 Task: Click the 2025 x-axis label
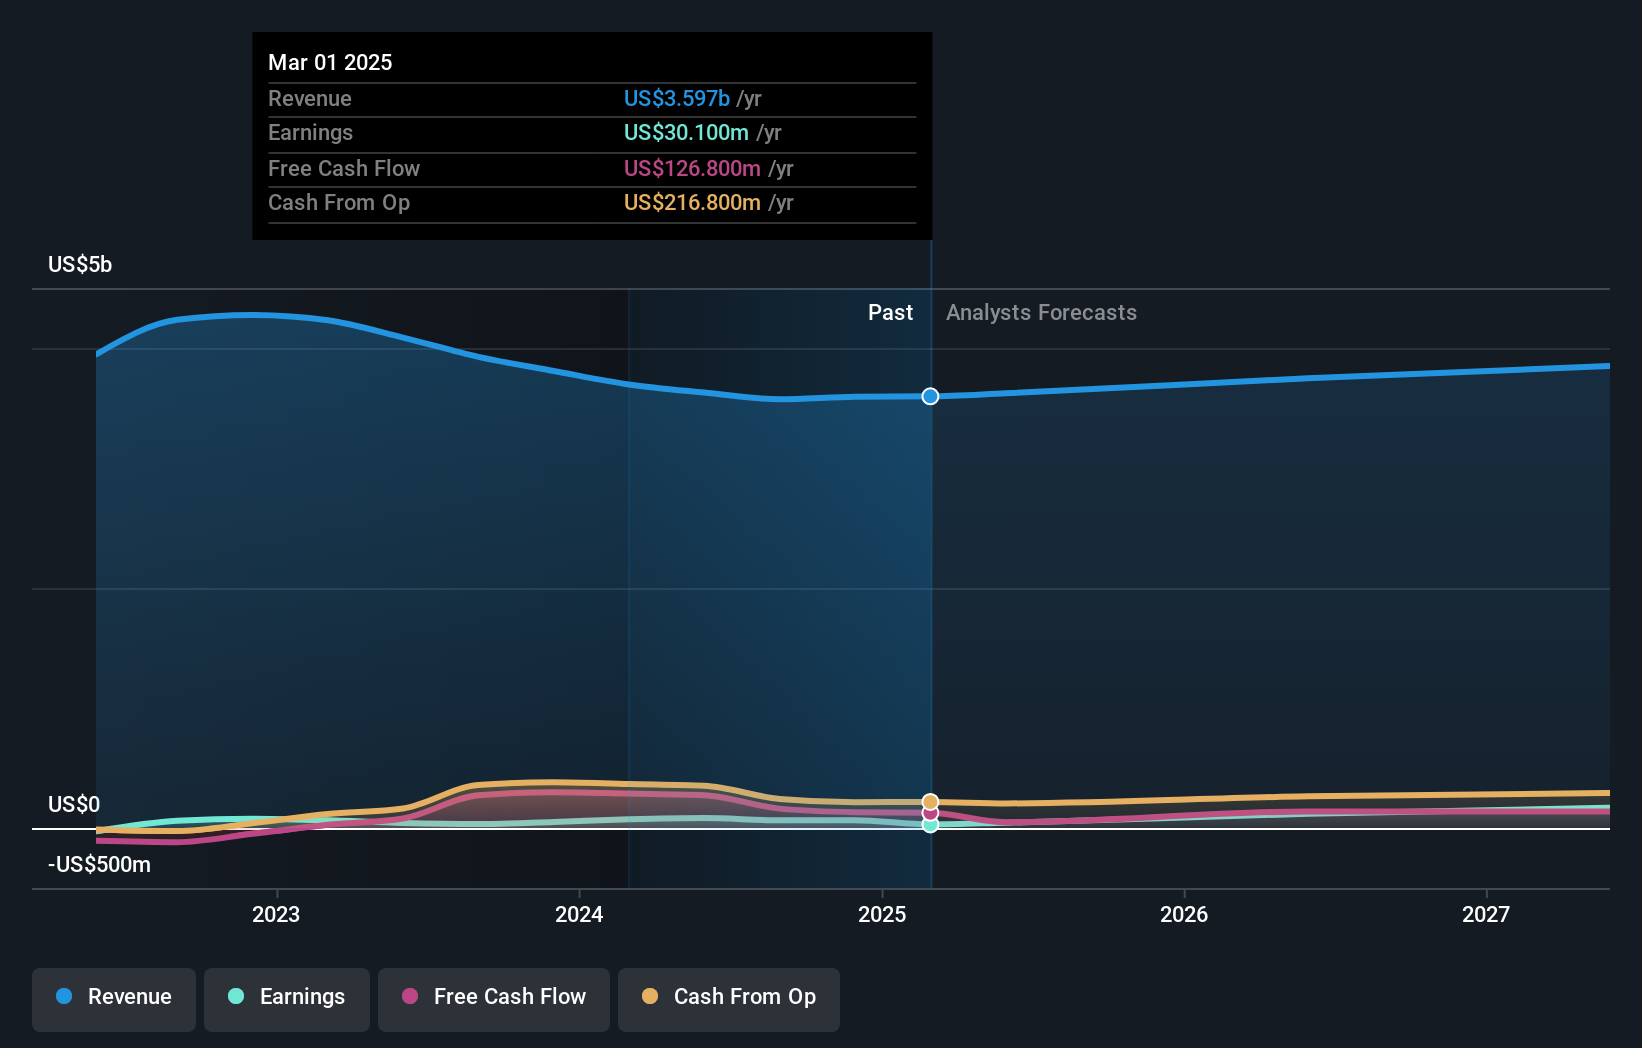tap(882, 914)
